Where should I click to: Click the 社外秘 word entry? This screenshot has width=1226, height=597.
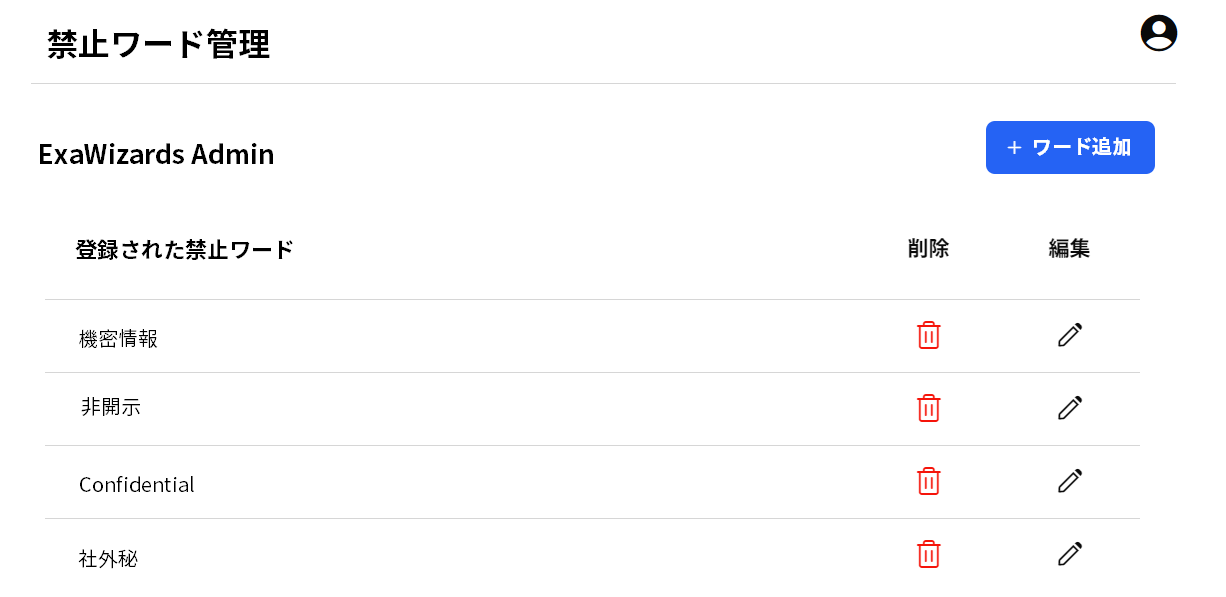108,558
